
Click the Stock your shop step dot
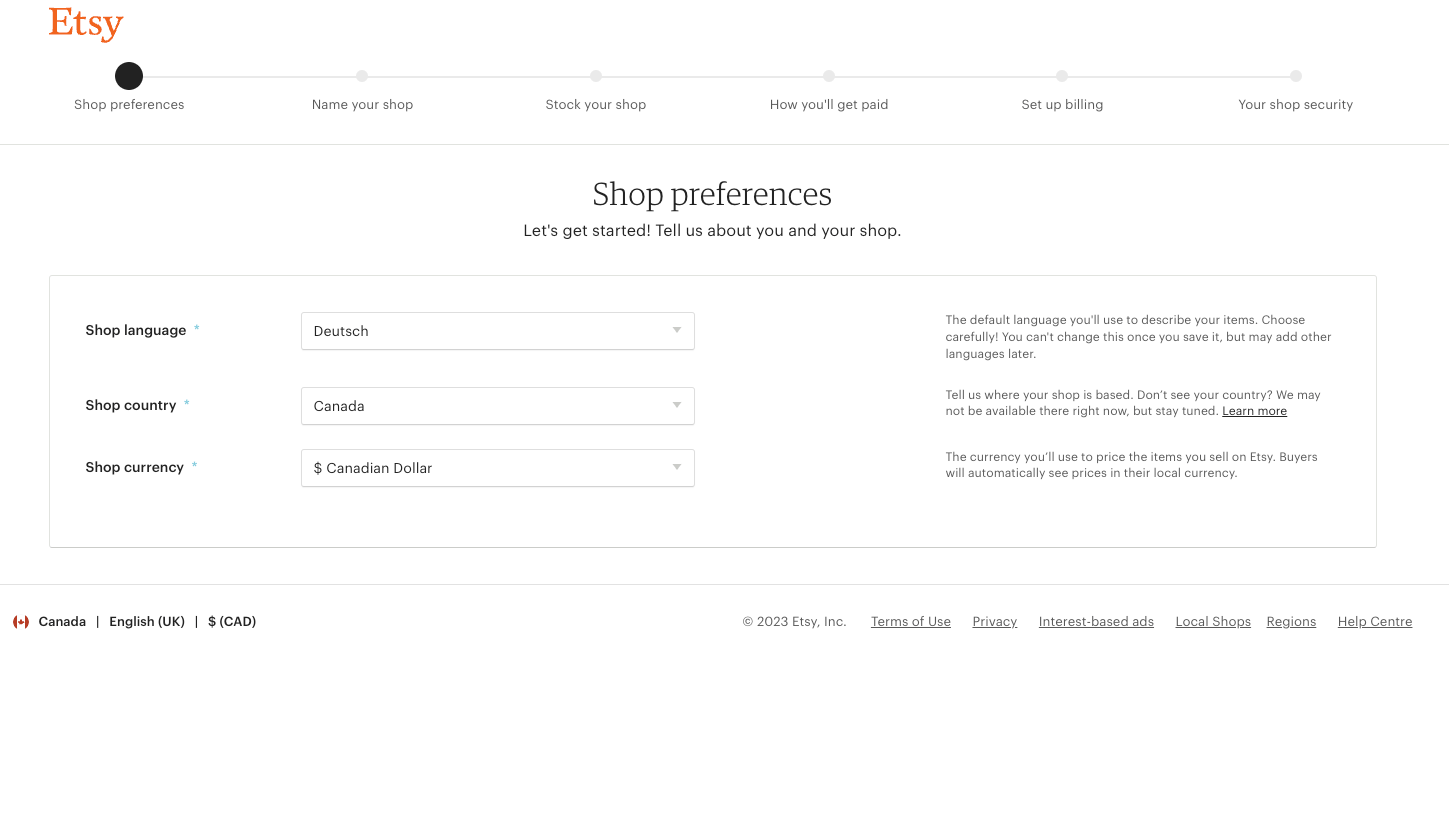(596, 76)
